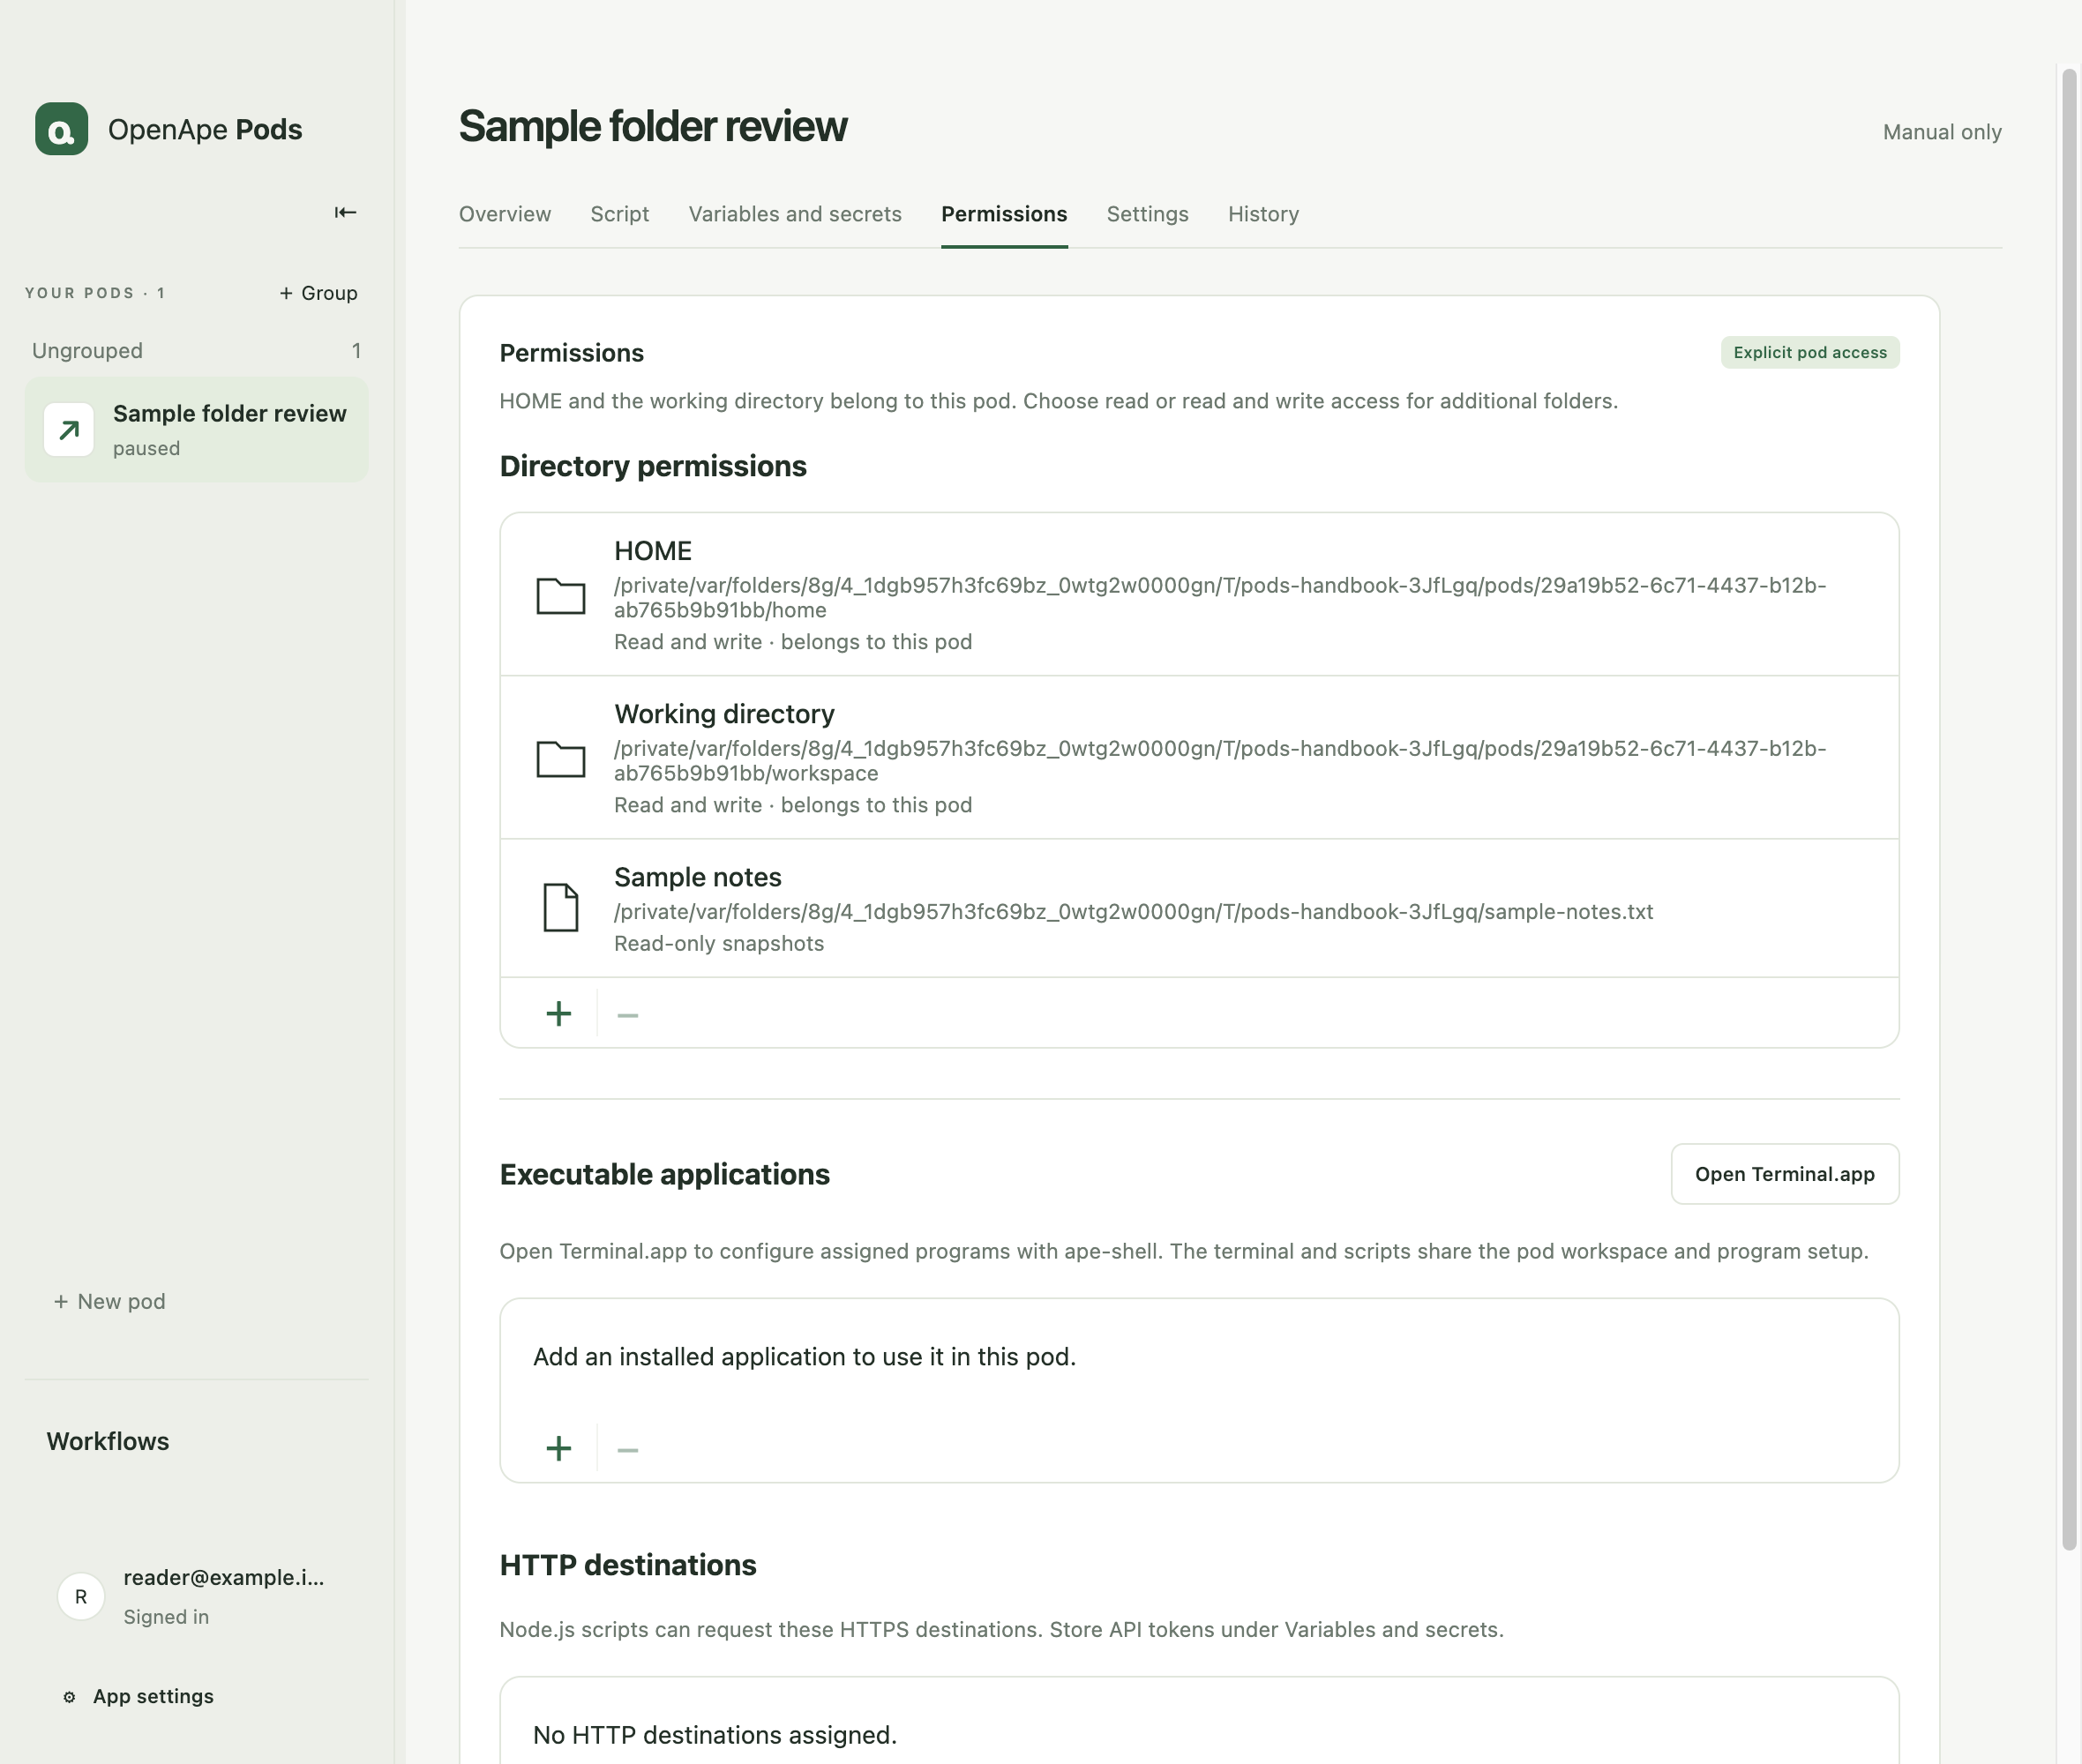This screenshot has height=1764, width=2082.
Task: Select the Permissions tab
Action: [1004, 214]
